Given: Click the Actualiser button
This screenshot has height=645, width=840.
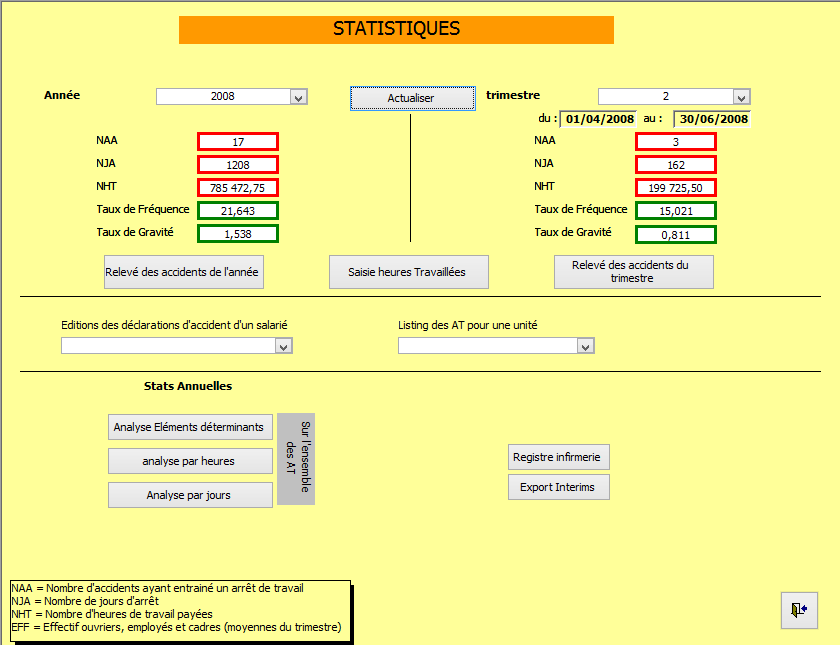Looking at the screenshot, I should (x=412, y=98).
